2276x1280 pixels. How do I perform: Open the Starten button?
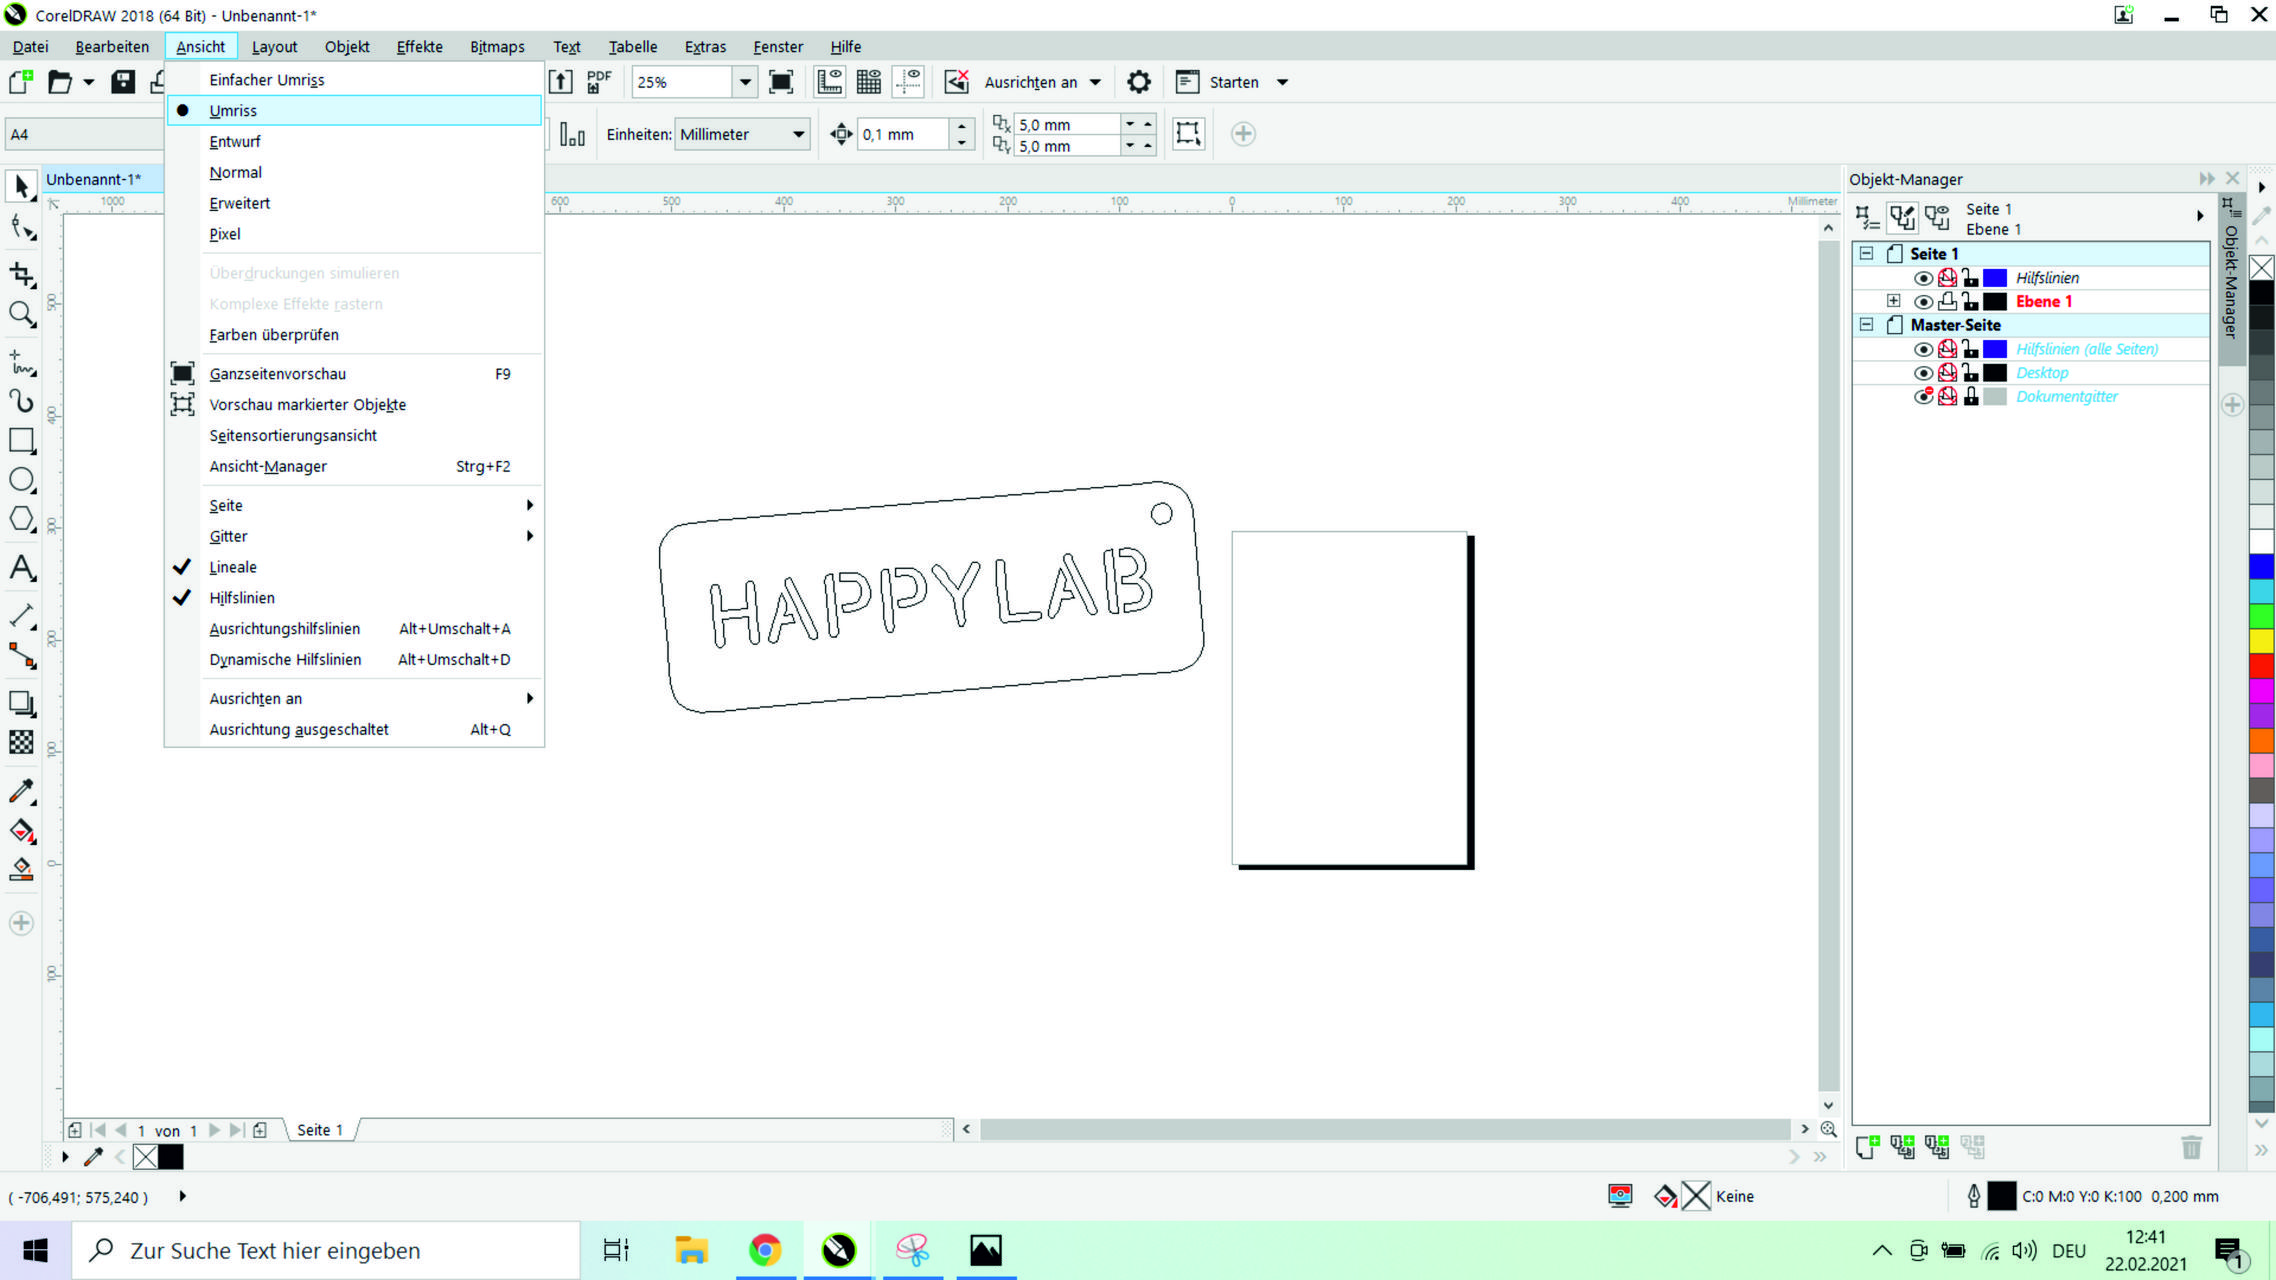click(x=1233, y=82)
